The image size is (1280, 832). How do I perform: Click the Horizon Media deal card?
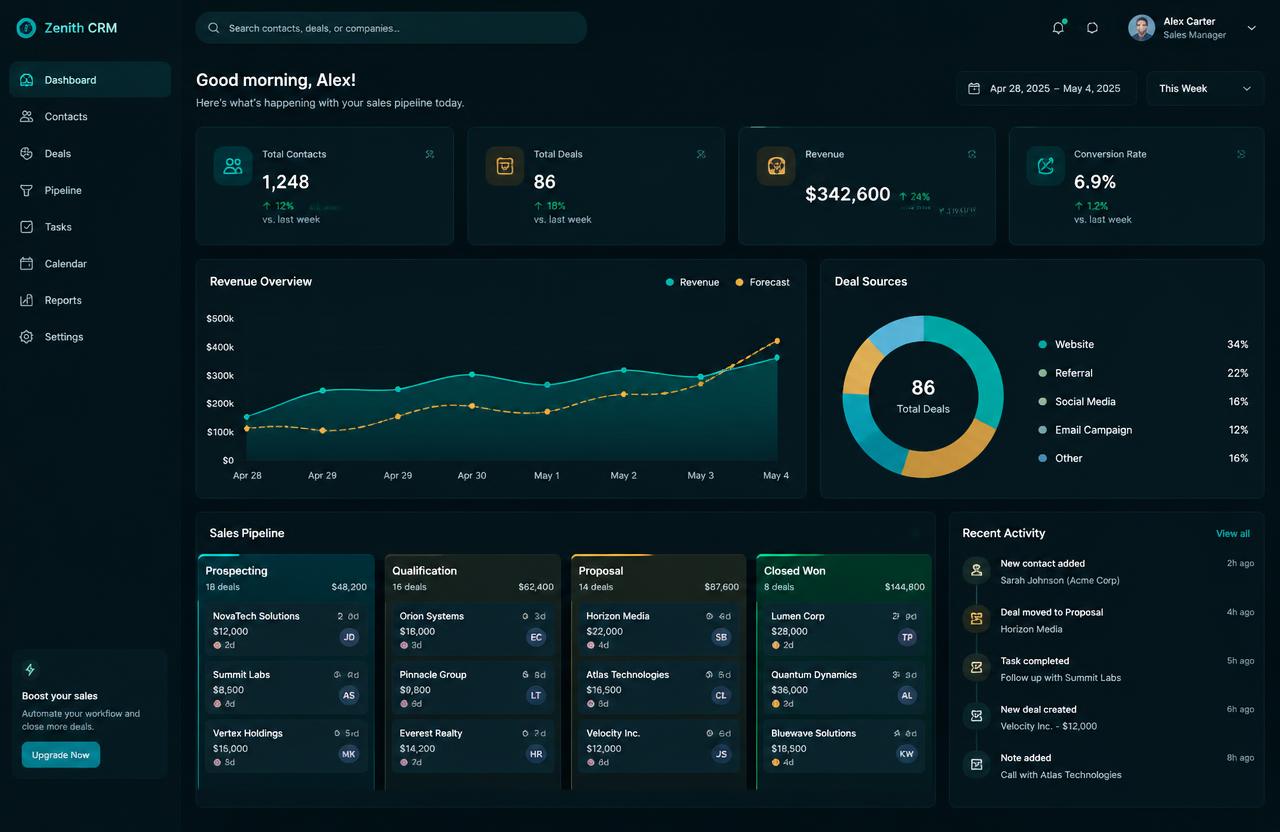tap(659, 629)
